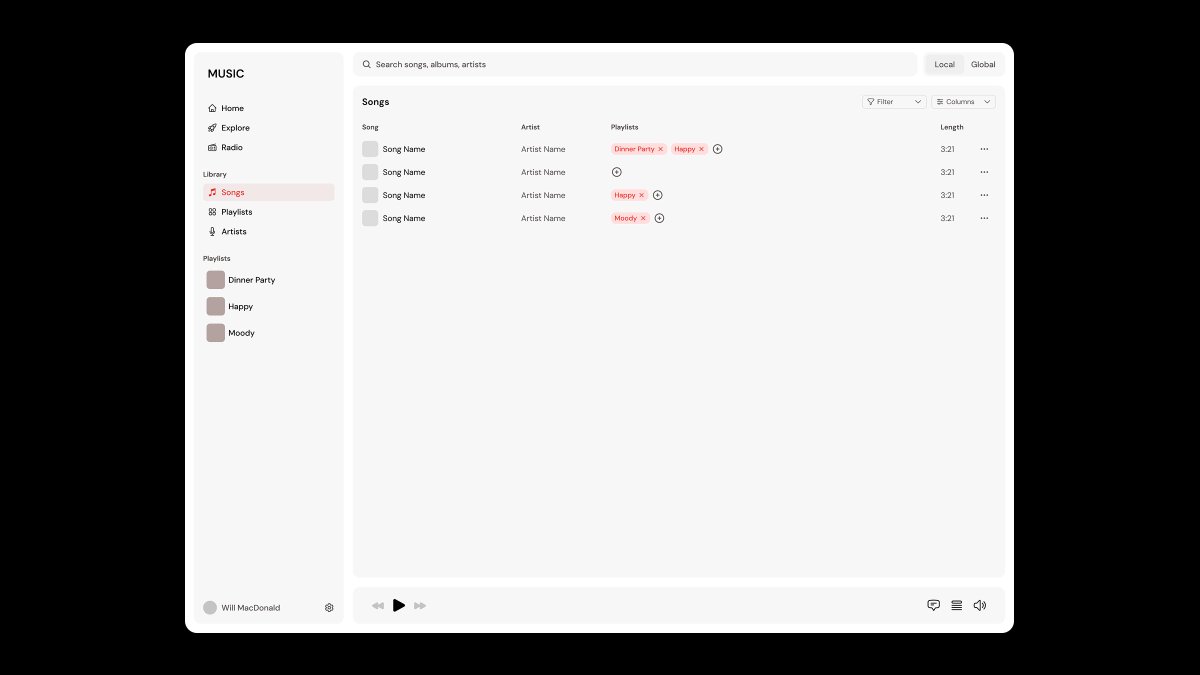Click the search songs, albums, artists field
Viewport: 1200px width, 675px height.
(x=635, y=64)
